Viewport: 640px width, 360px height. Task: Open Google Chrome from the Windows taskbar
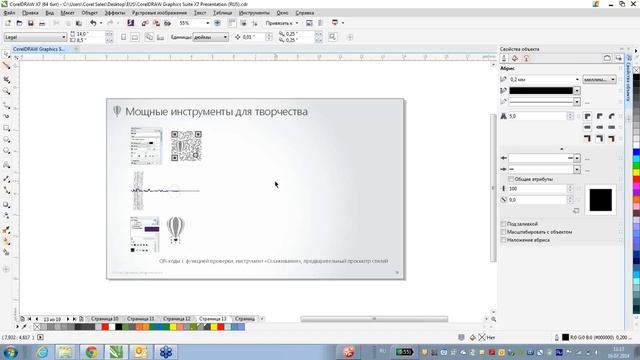pos(91,352)
